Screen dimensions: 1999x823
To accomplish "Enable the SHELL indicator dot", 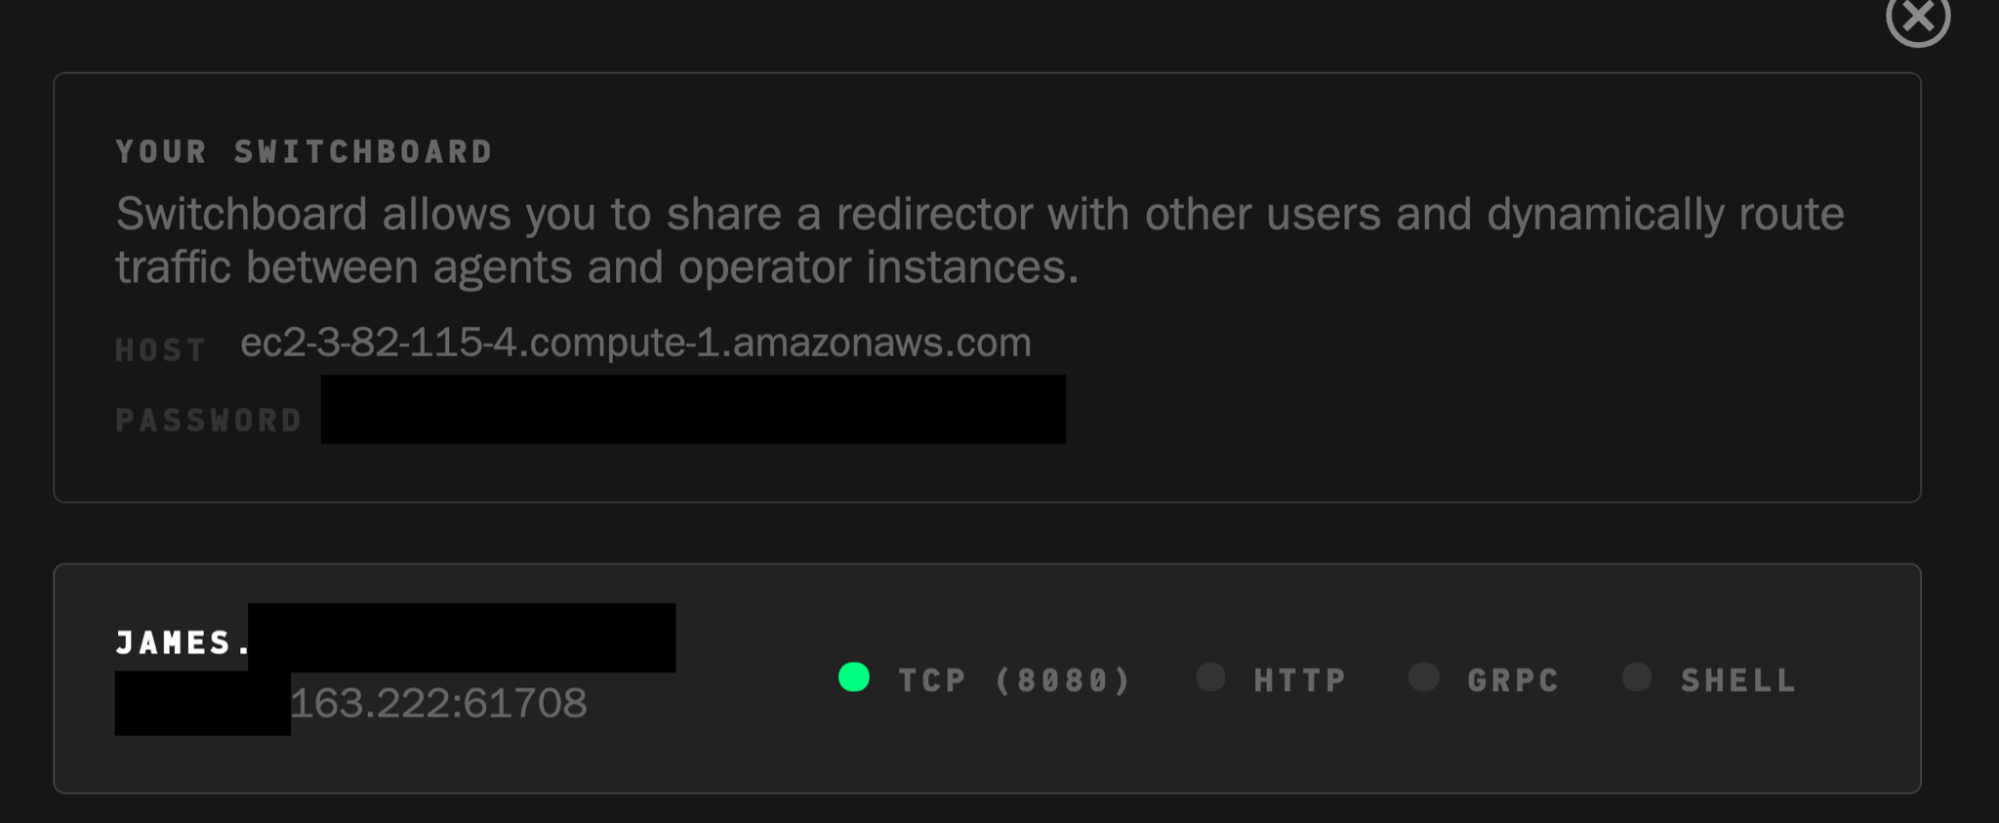I will click(x=1636, y=677).
